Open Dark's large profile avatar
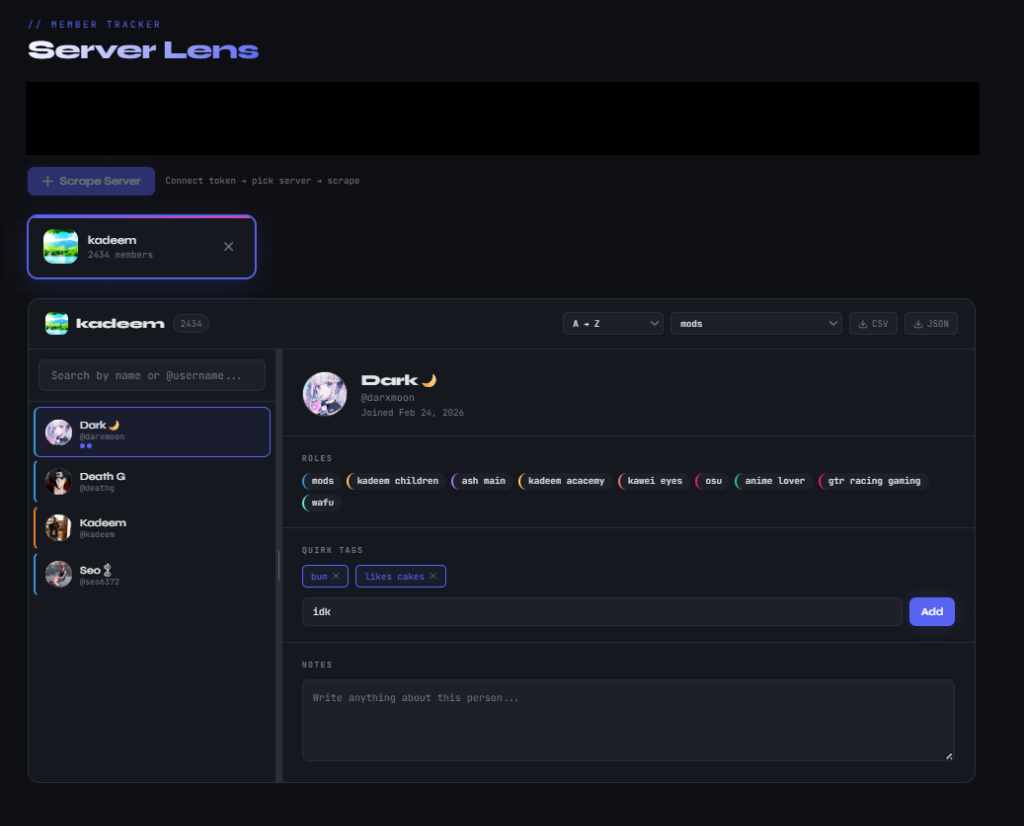1024x826 pixels. click(x=327, y=394)
